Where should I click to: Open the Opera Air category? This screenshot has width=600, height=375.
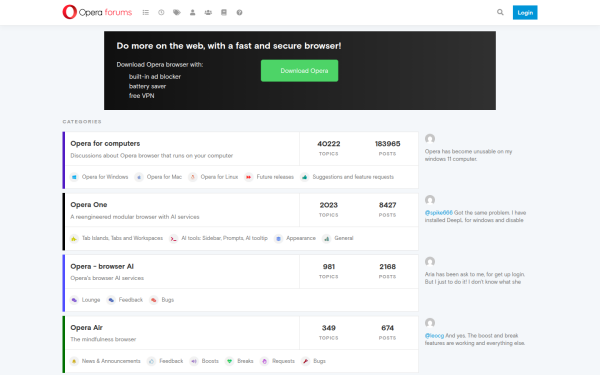coord(86,328)
